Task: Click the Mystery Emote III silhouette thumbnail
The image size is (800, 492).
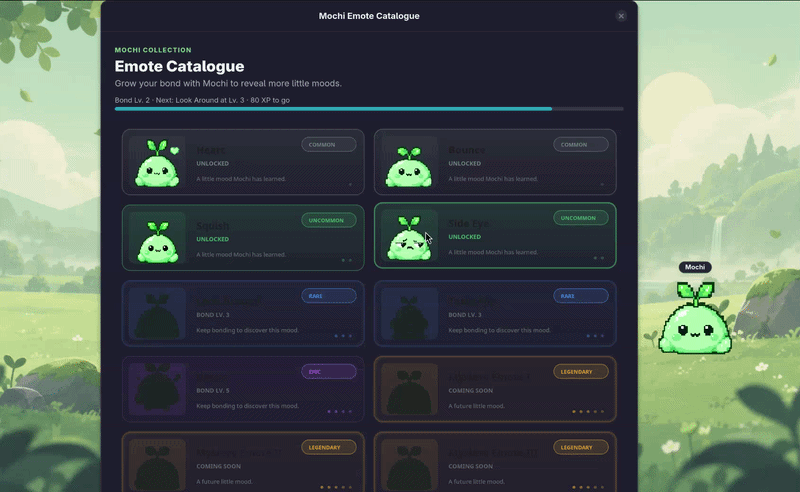Action: pos(409,465)
